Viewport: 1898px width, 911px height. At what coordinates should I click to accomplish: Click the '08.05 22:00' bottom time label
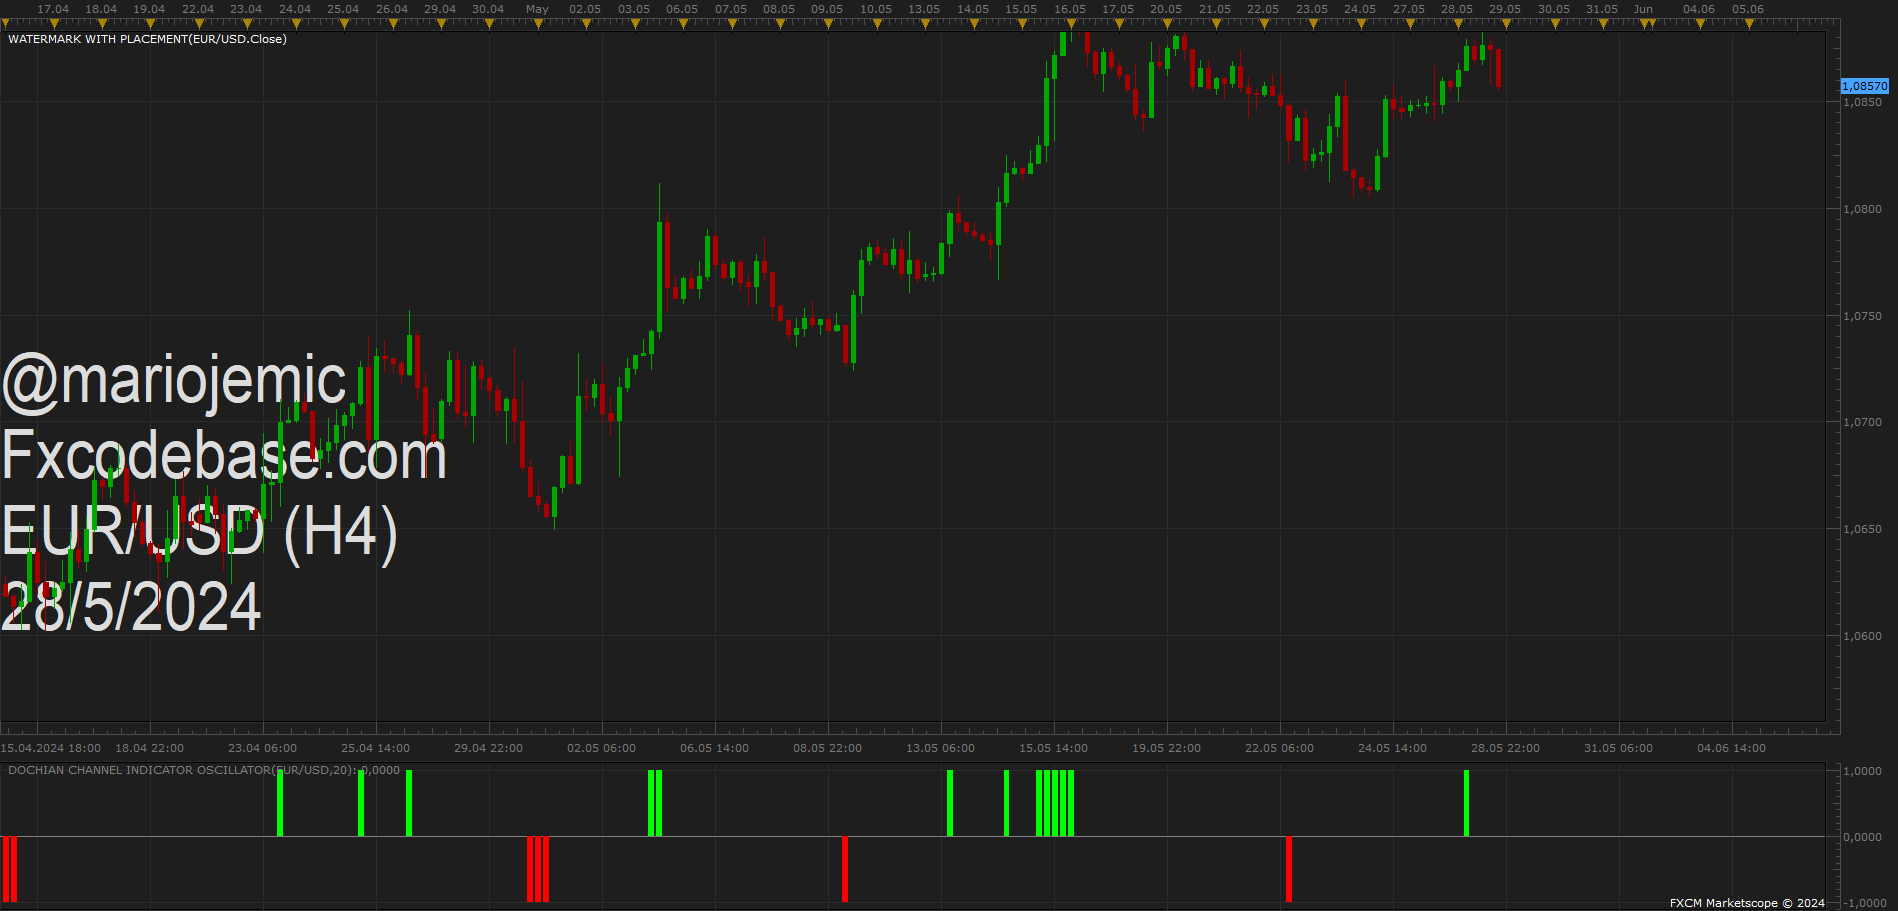[828, 748]
